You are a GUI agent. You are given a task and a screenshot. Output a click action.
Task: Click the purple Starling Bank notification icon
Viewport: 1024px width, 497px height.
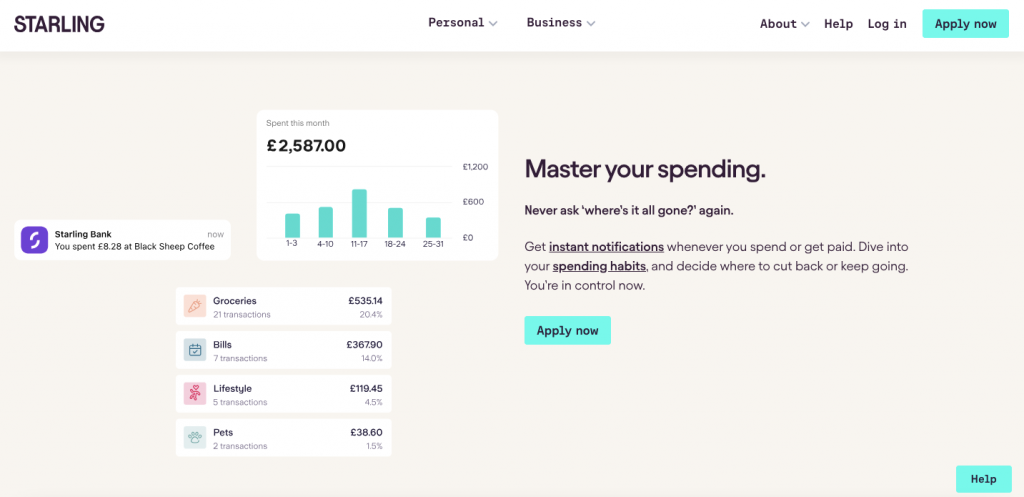(35, 240)
